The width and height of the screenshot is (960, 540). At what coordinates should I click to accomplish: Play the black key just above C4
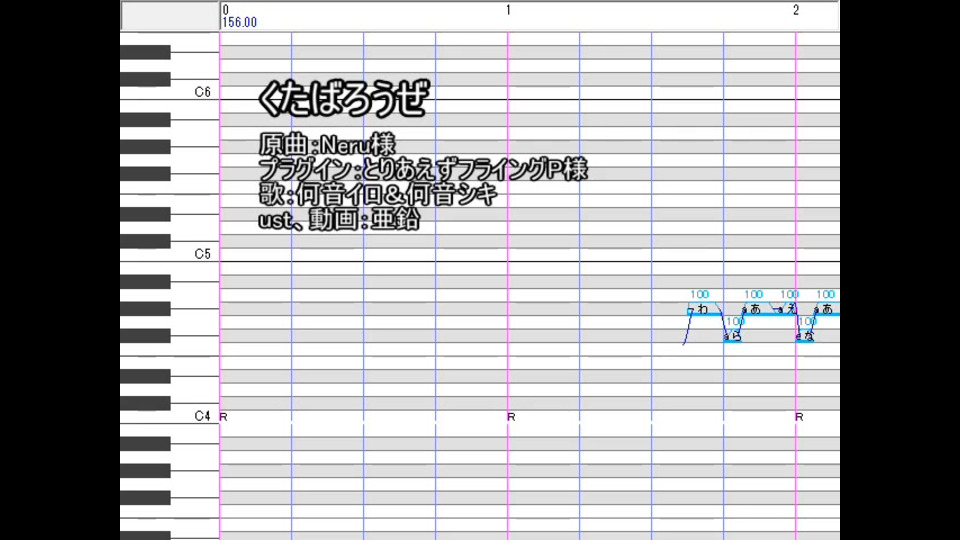click(x=145, y=403)
